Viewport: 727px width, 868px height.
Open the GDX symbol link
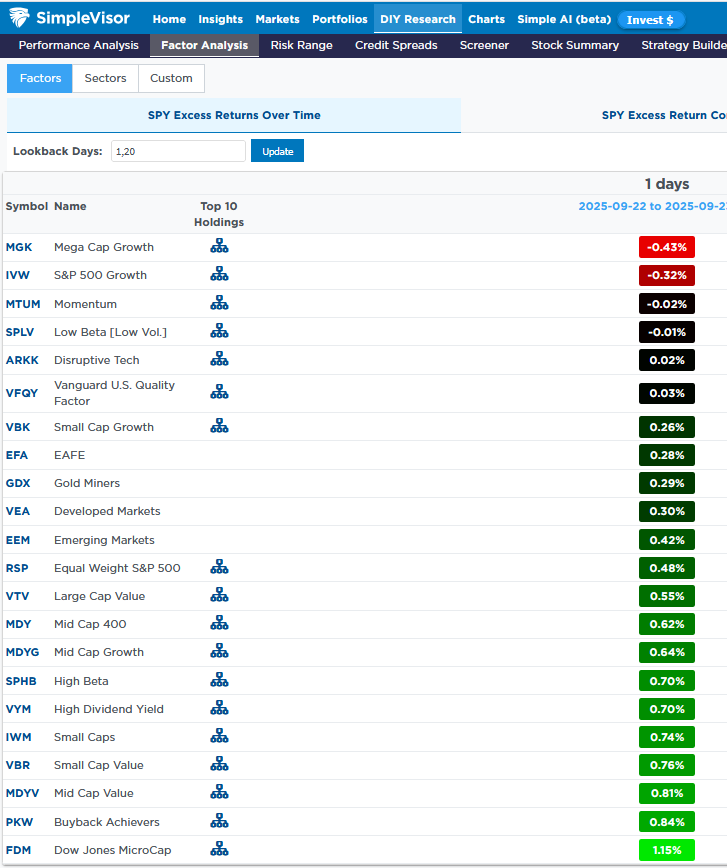click(x=18, y=483)
